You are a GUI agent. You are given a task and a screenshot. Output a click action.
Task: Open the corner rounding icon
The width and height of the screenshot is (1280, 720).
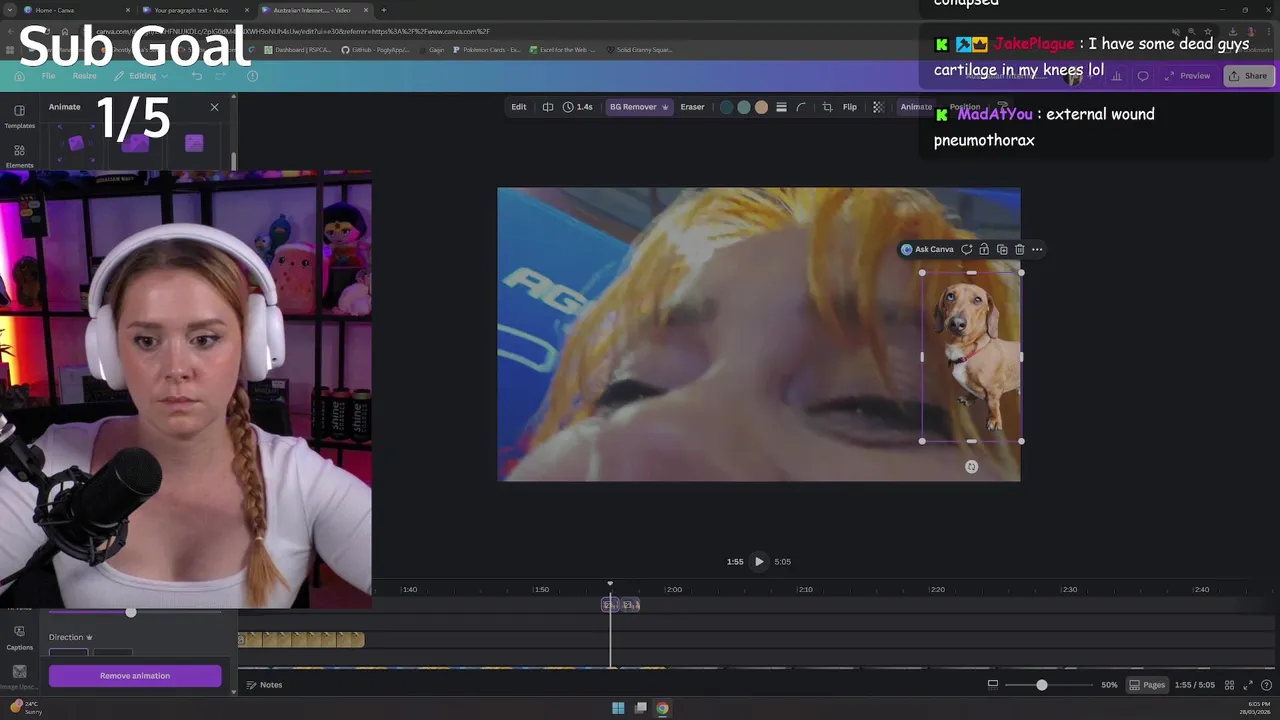tap(801, 107)
